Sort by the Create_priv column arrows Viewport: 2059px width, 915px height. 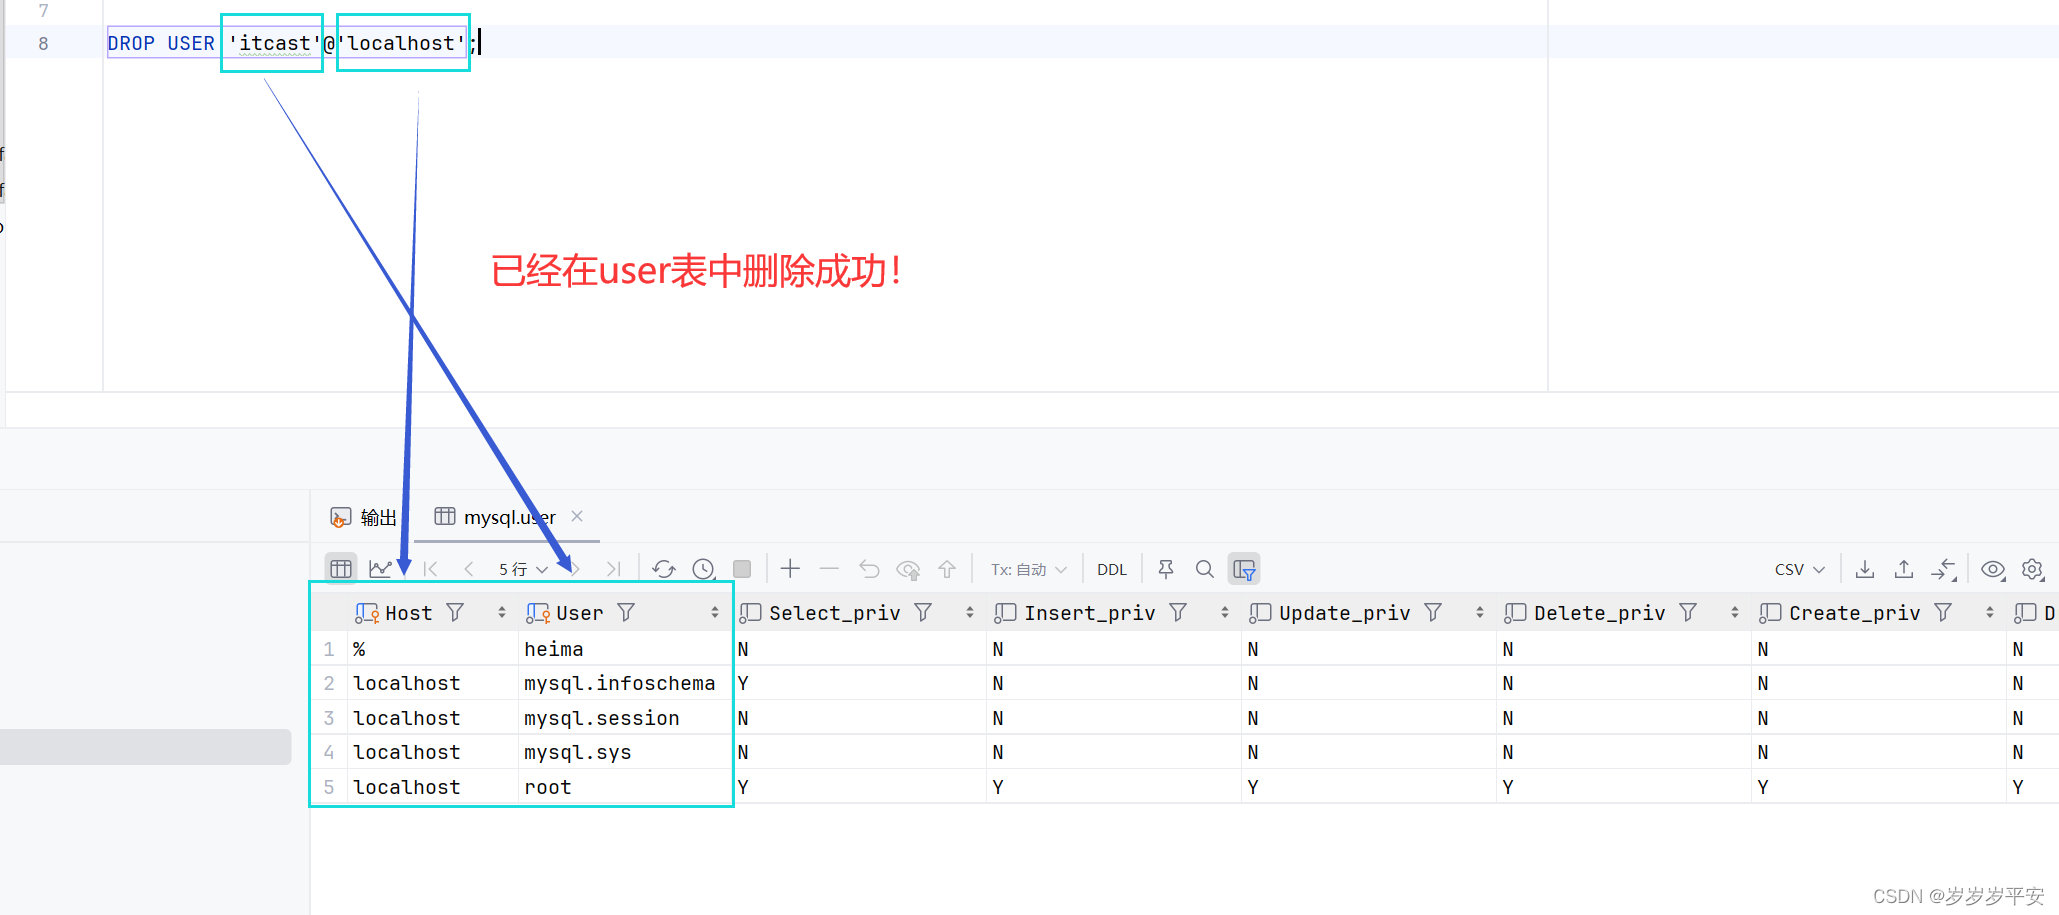pyautogui.click(x=1990, y=612)
